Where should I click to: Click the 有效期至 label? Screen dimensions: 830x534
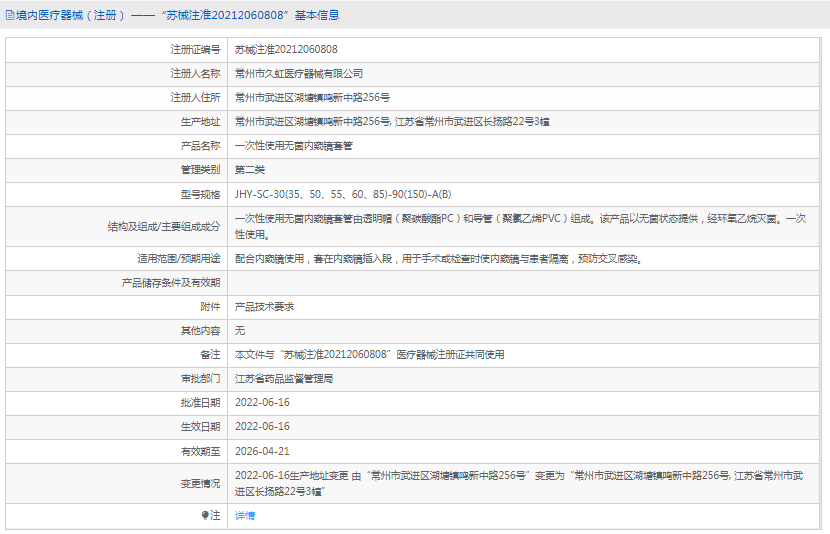pos(200,451)
